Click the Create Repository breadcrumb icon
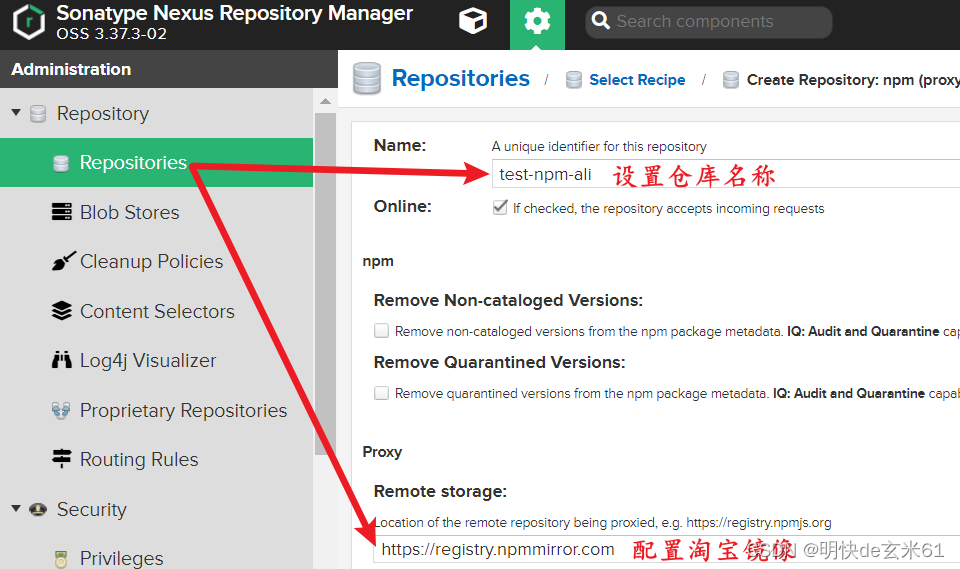Screen dimensions: 960x569 tap(730, 80)
